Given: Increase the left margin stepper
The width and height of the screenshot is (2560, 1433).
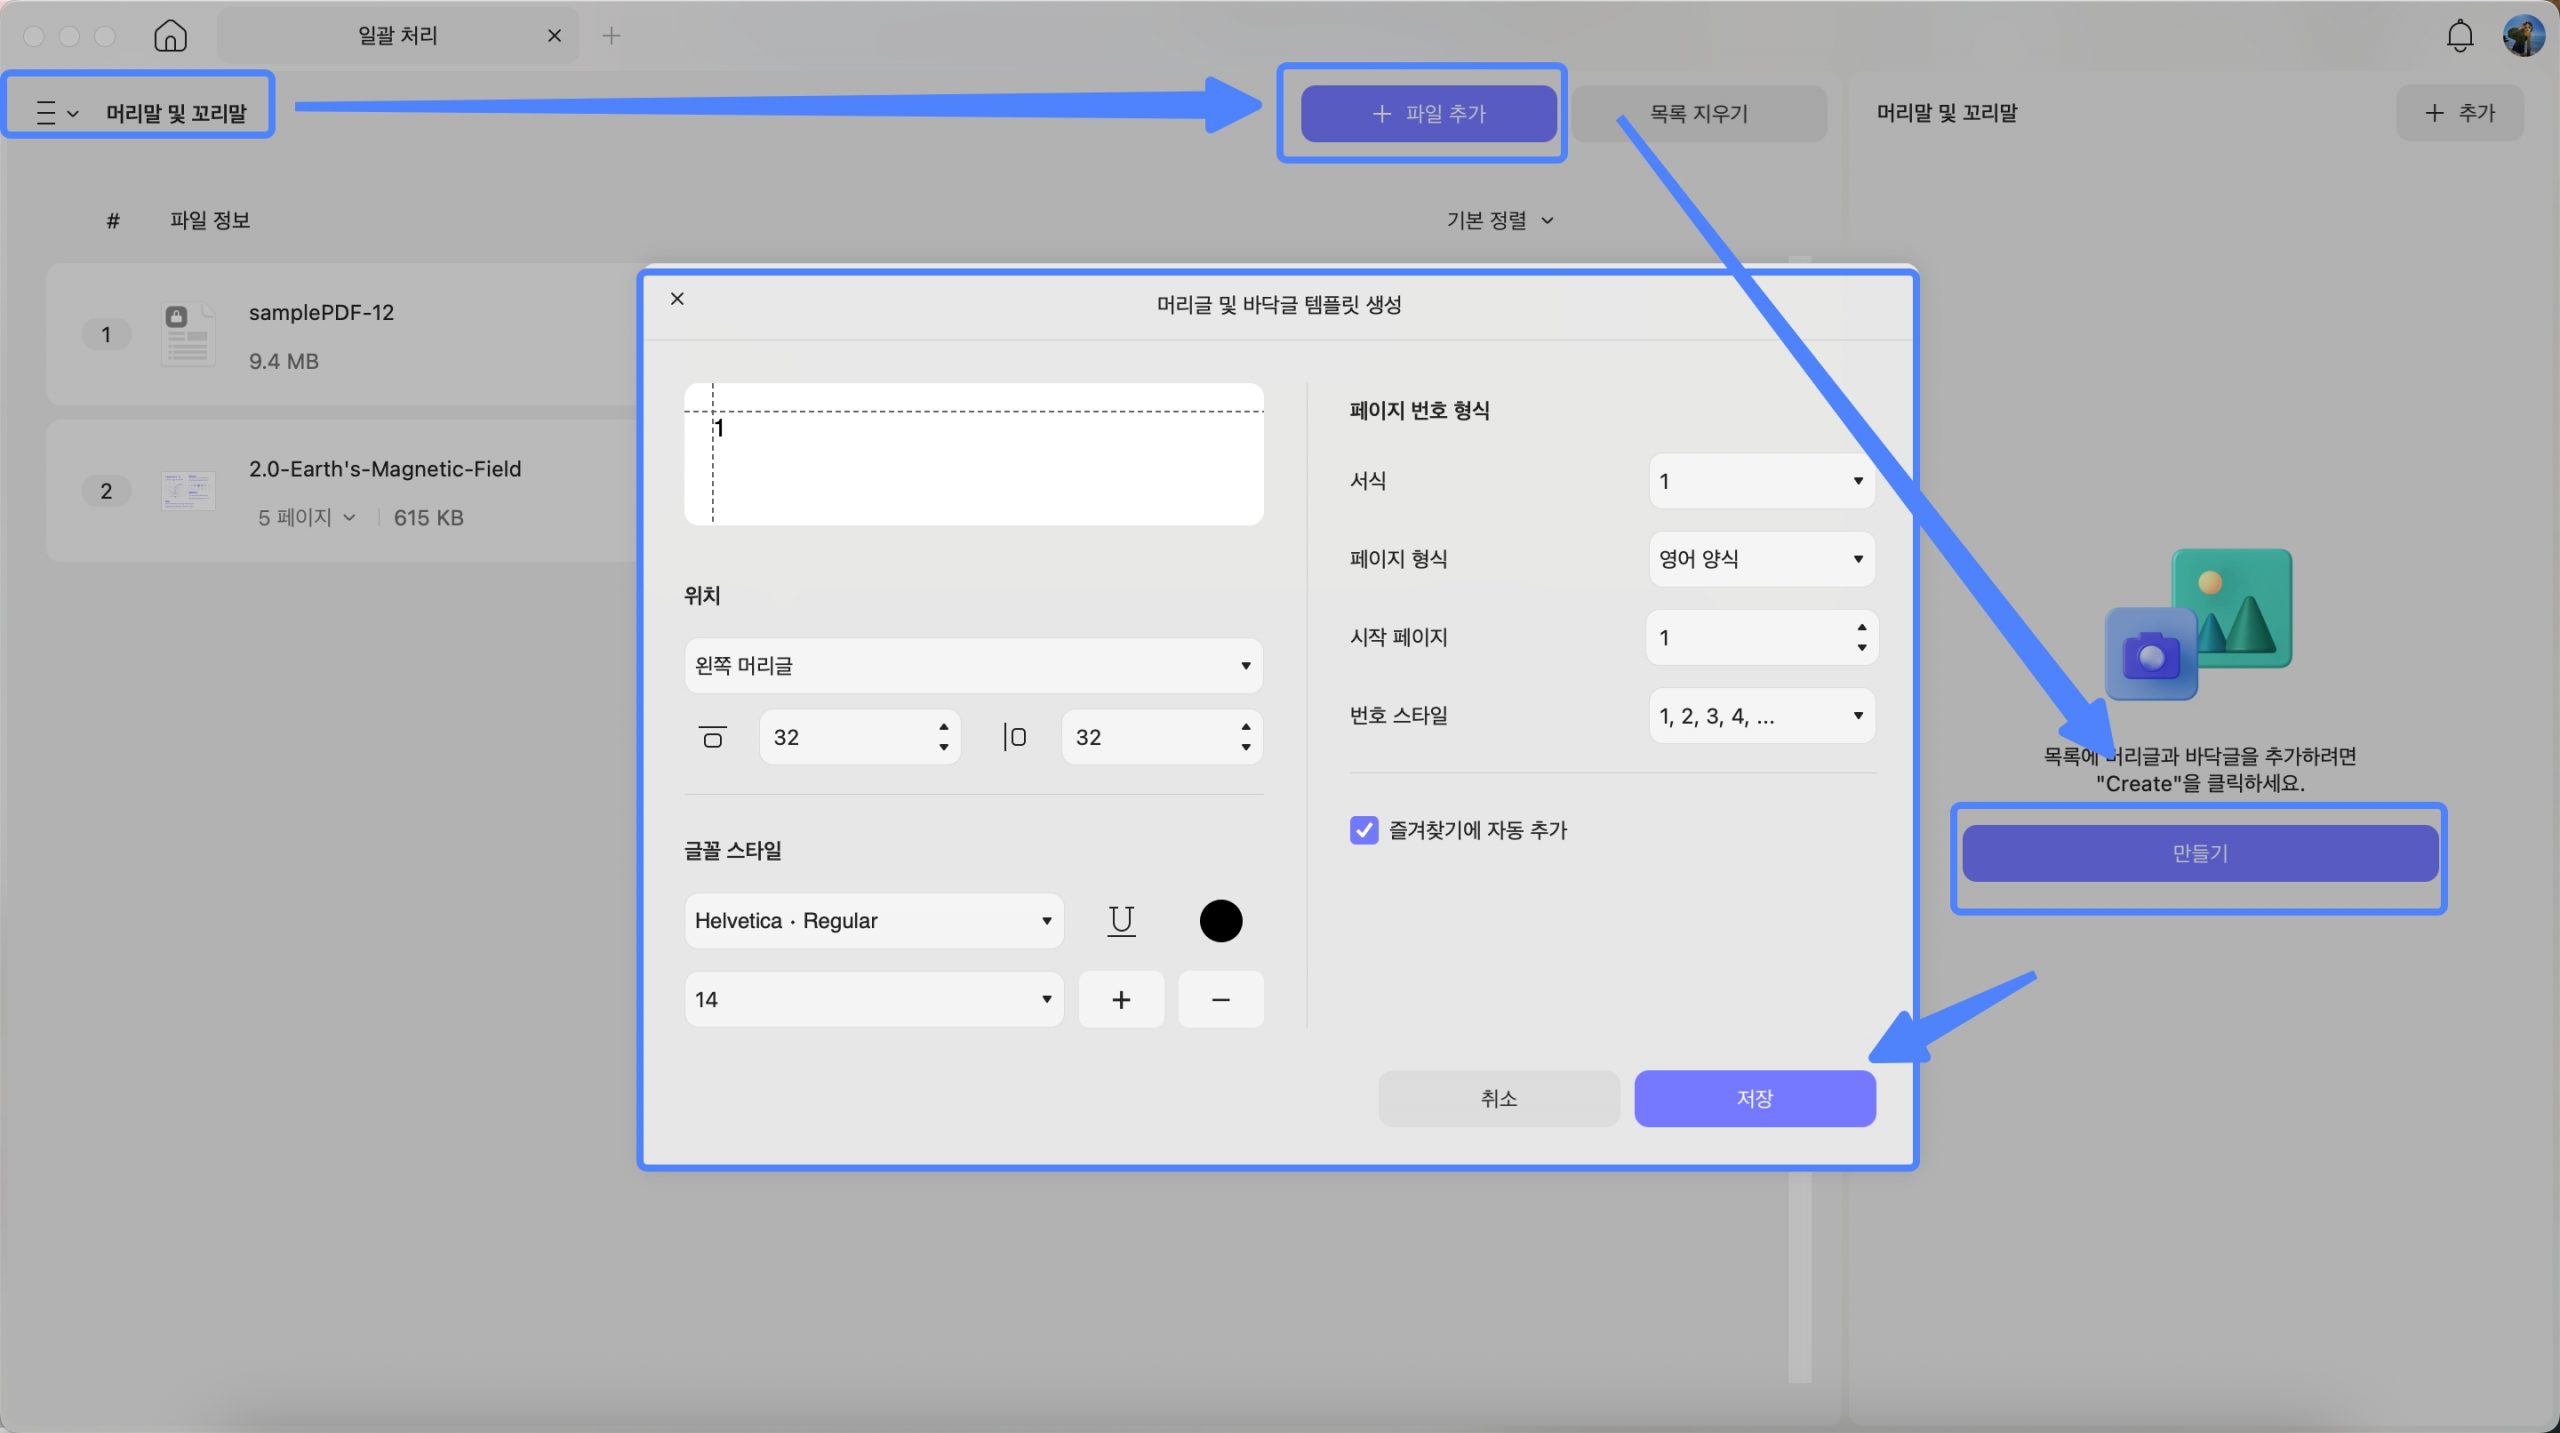Looking at the screenshot, I should click(x=1245, y=727).
